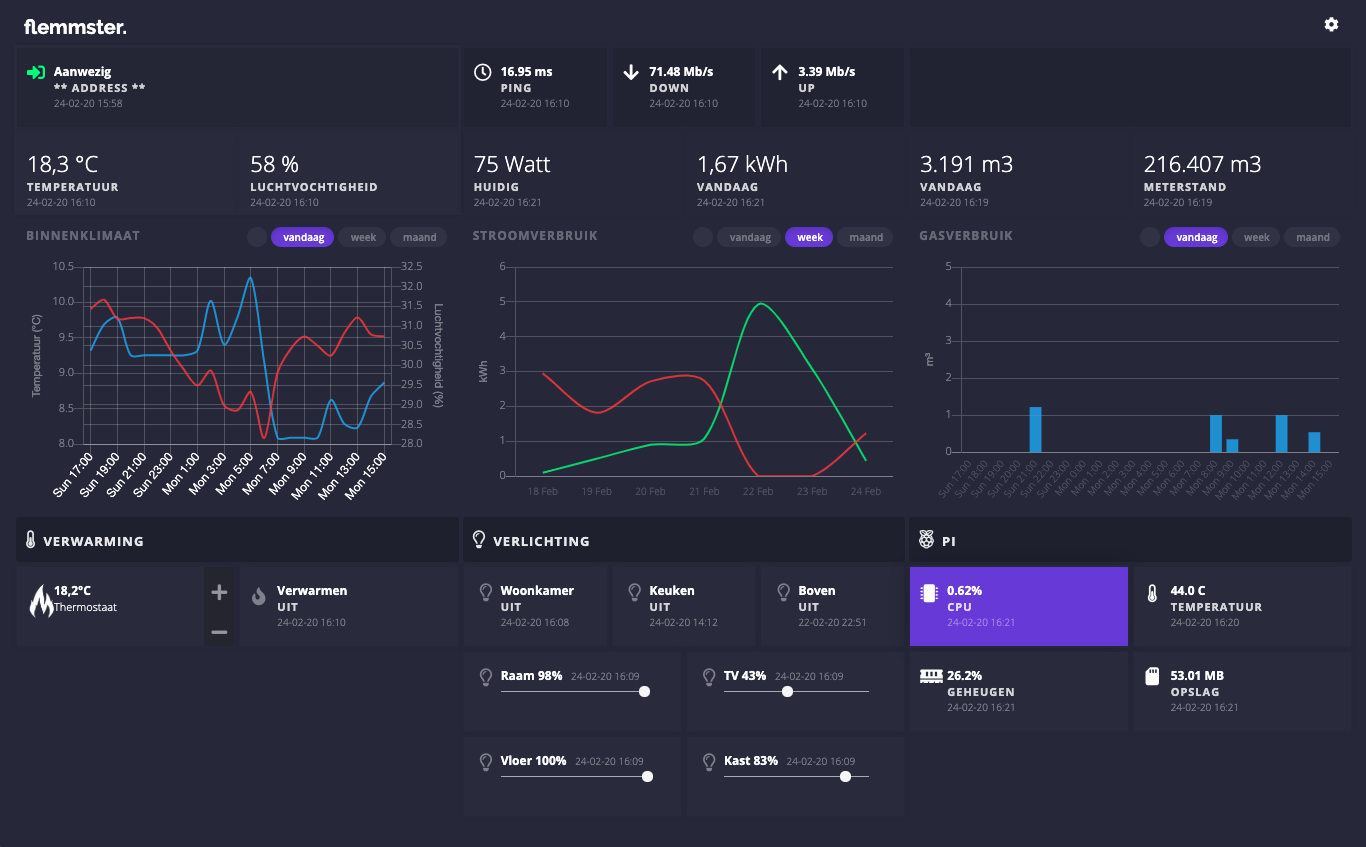Toggle Keuken light tile
This screenshot has width=1366, height=847.
point(684,606)
